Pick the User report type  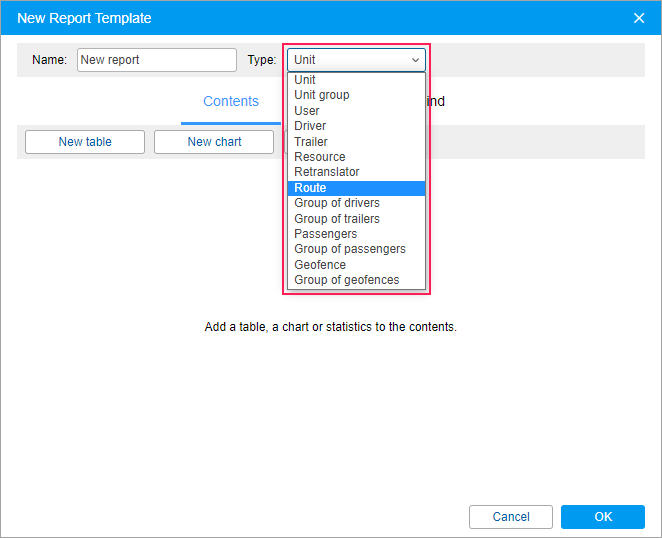pos(307,111)
